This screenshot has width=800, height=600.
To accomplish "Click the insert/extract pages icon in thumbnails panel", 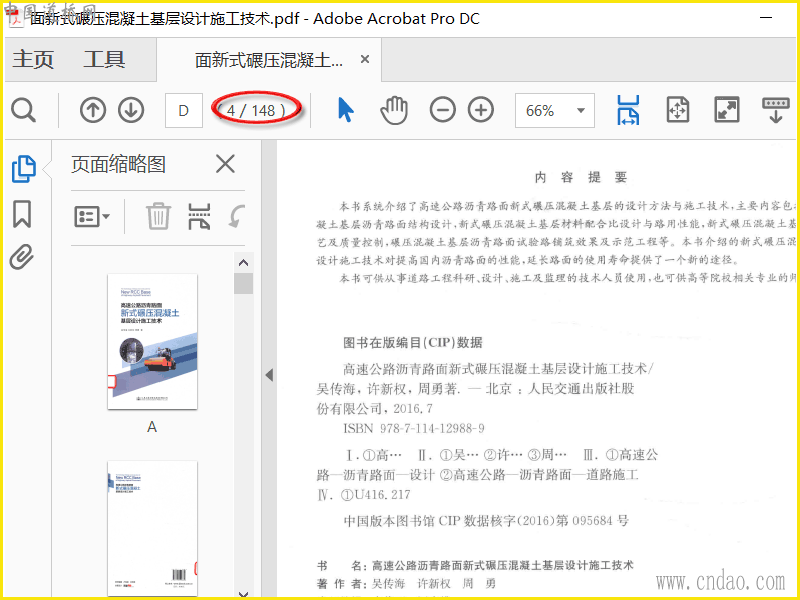I will tap(199, 216).
